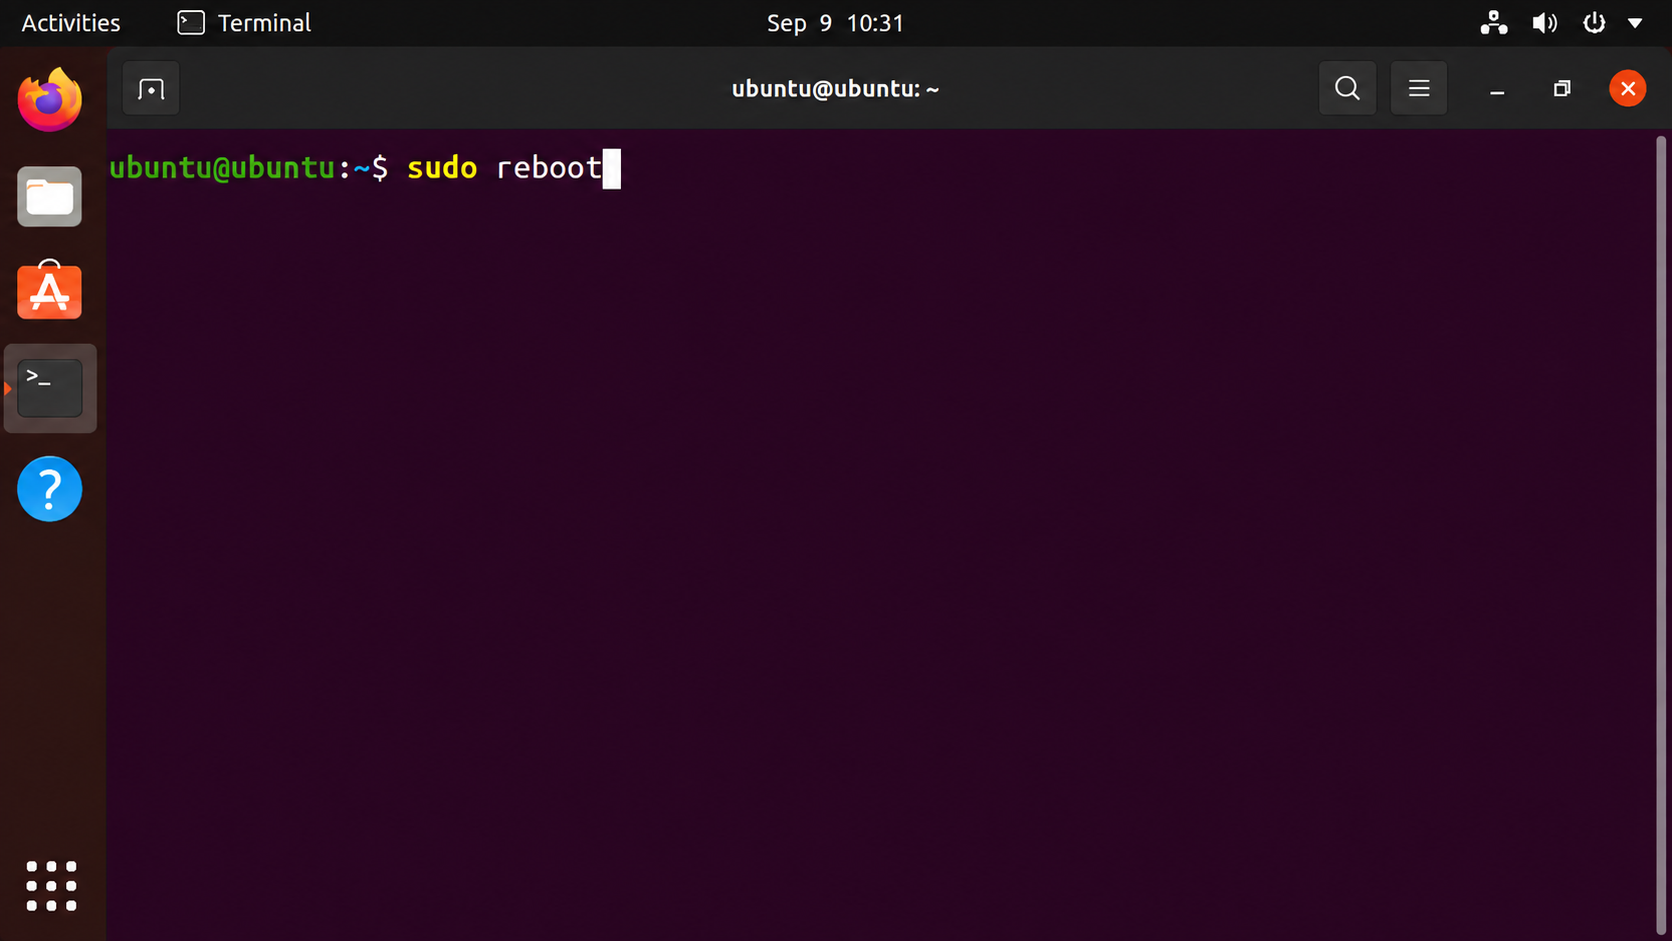Show the applications grid
This screenshot has height=941, width=1672.
coord(51,886)
